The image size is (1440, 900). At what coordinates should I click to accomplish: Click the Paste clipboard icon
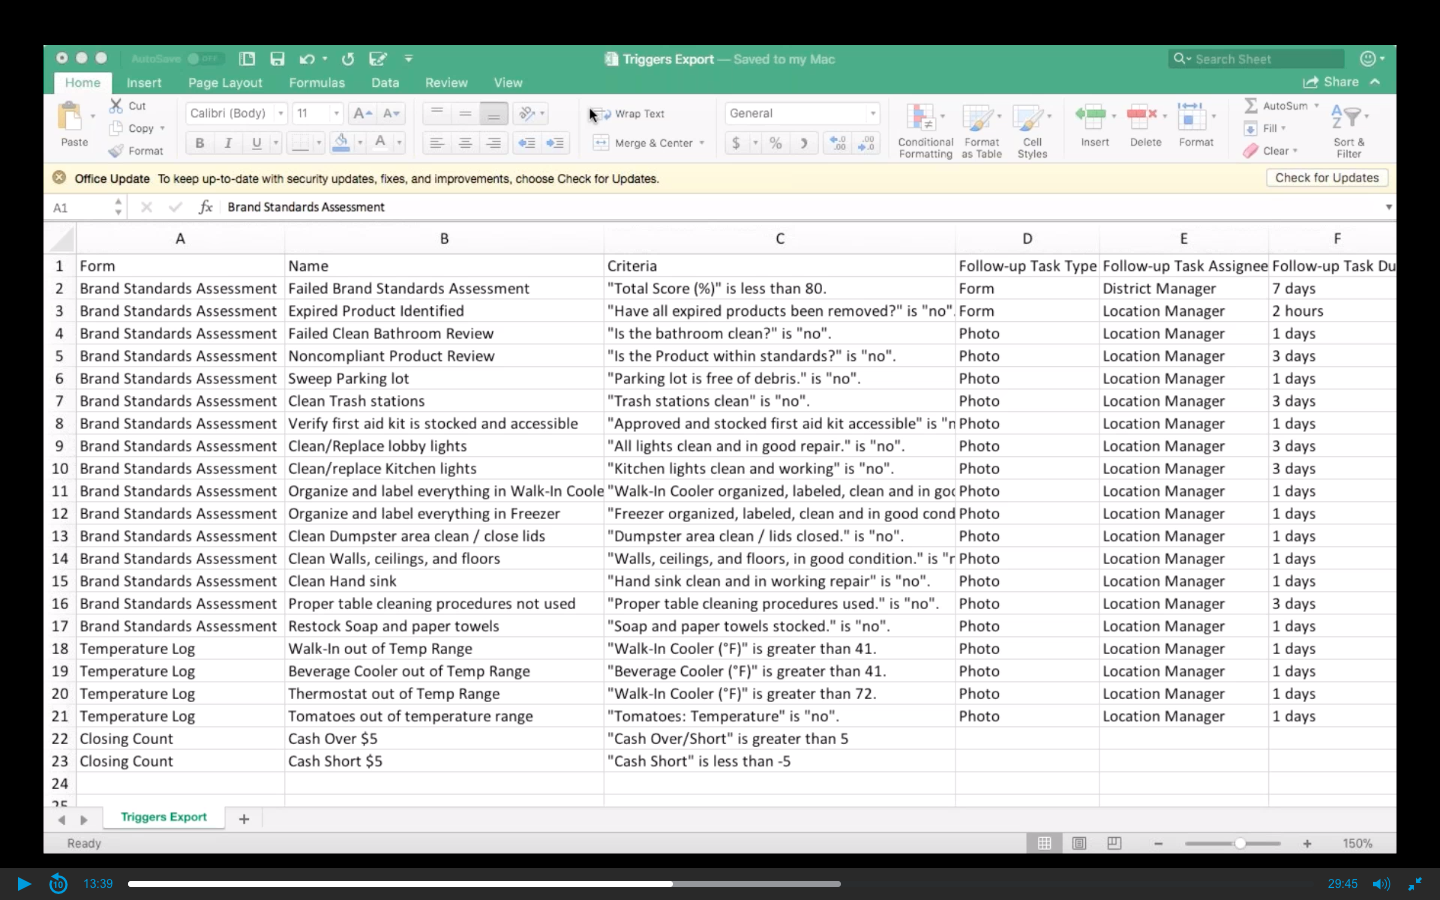pos(71,117)
